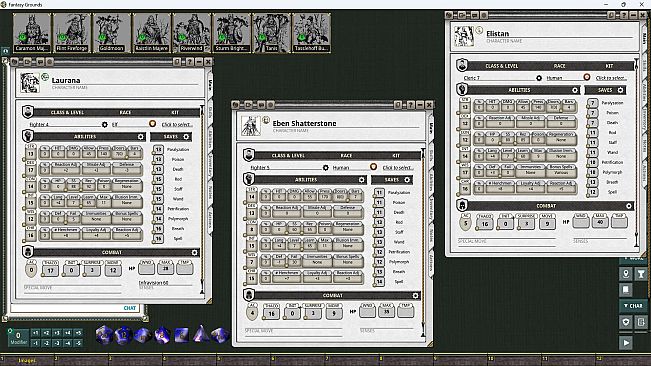
Task: Click the Saves gear icon in Laurana sheet
Action: 186,137
